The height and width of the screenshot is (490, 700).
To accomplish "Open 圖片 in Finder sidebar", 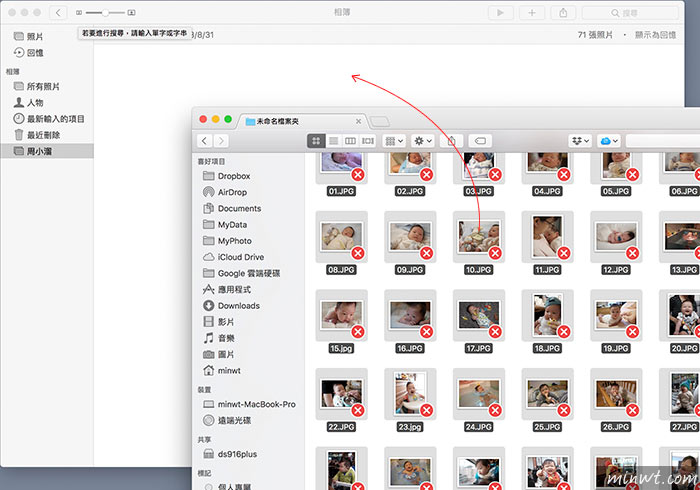I will click(218, 354).
